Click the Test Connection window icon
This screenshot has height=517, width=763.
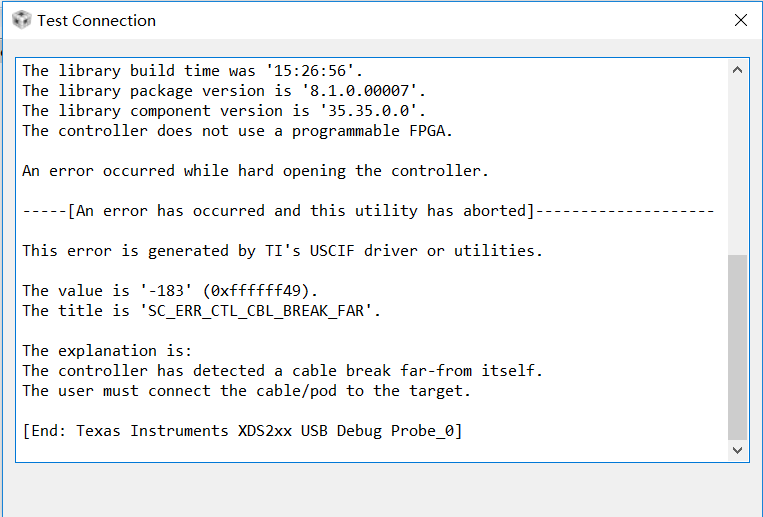click(x=21, y=20)
